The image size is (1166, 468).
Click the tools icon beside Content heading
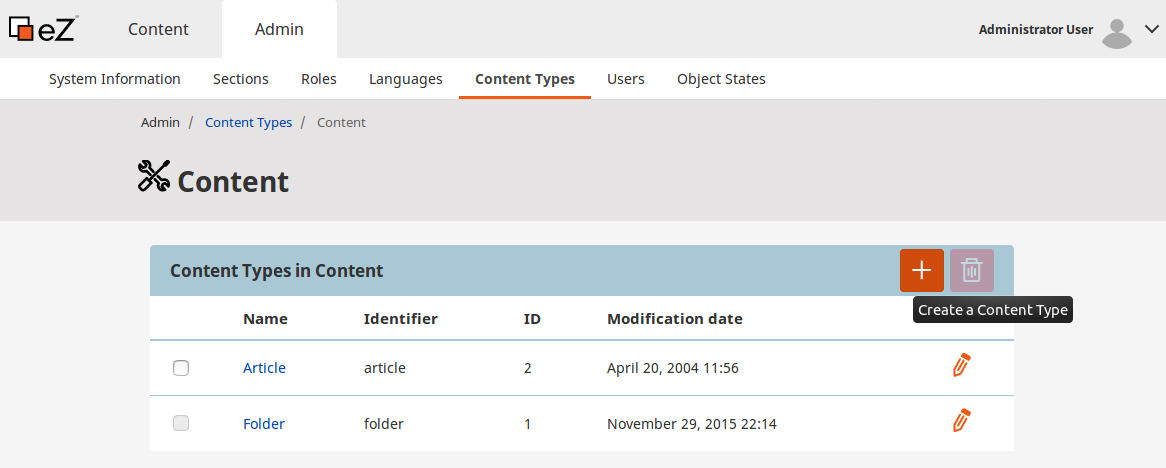[x=154, y=176]
